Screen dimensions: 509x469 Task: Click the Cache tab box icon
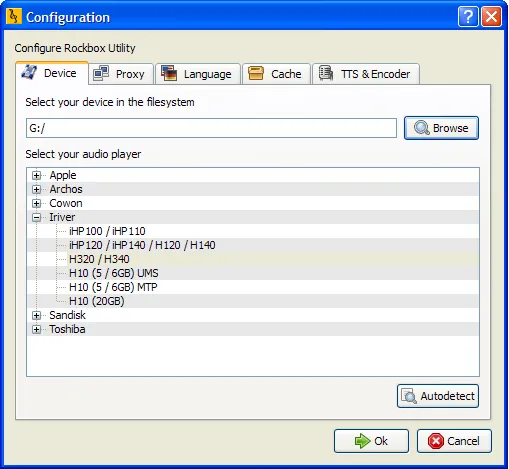coord(256,73)
